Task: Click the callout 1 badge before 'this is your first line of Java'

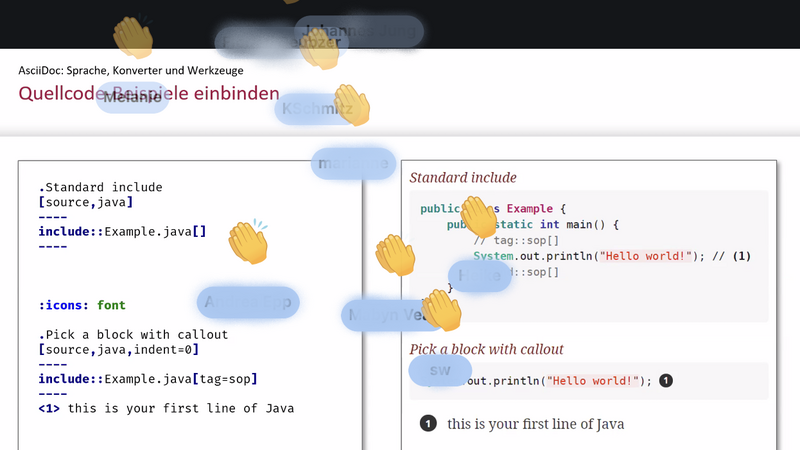Action: (428, 423)
